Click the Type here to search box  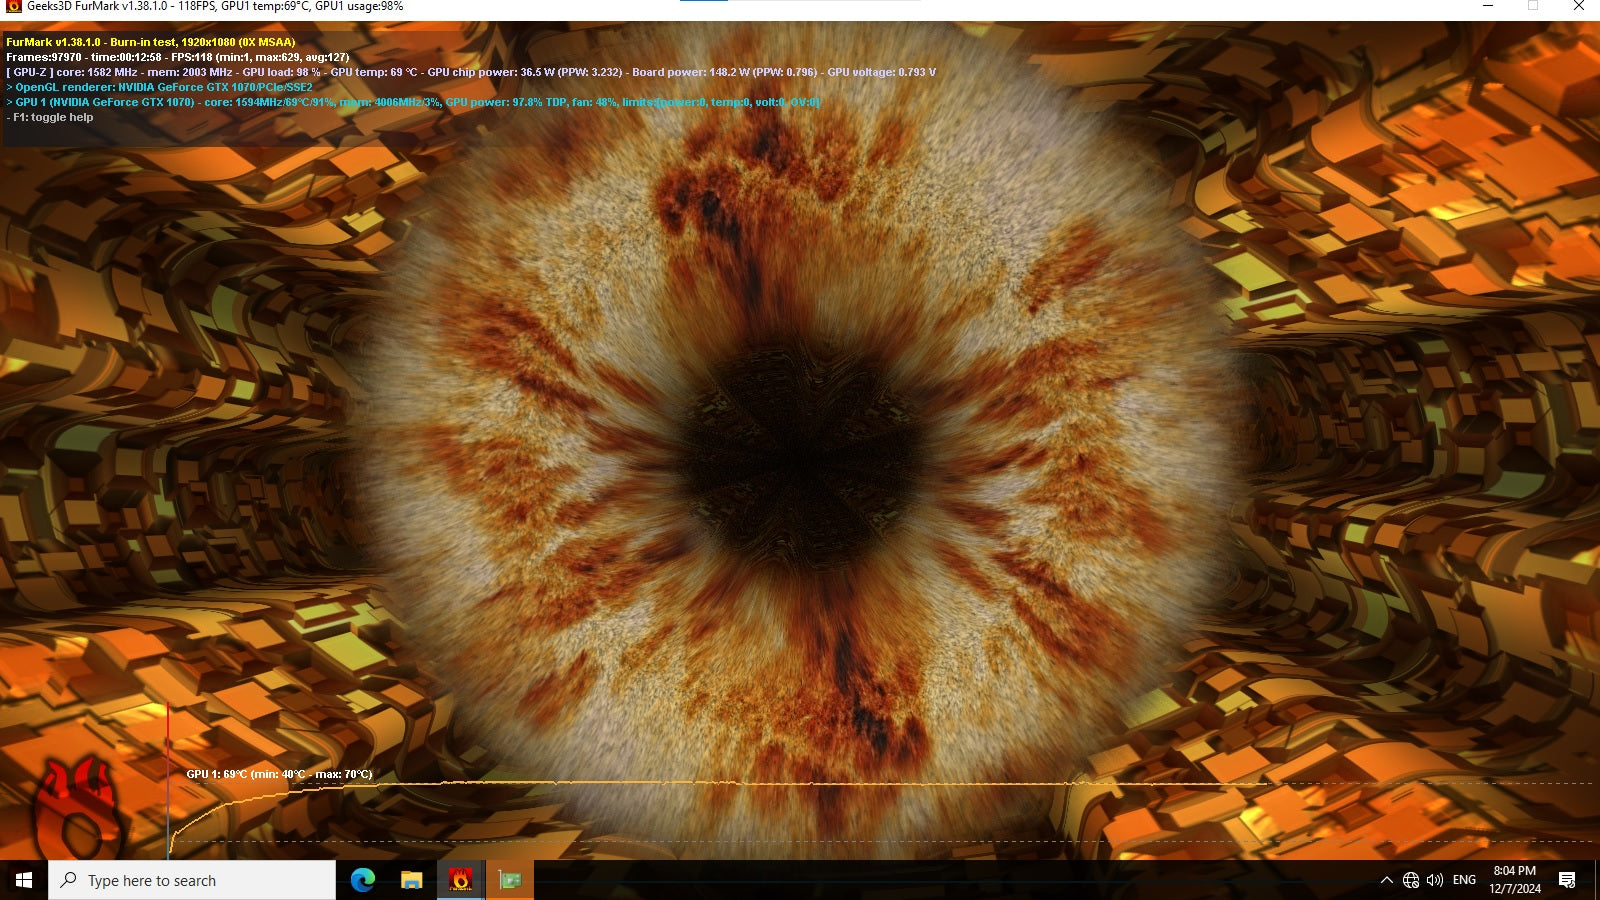click(192, 880)
